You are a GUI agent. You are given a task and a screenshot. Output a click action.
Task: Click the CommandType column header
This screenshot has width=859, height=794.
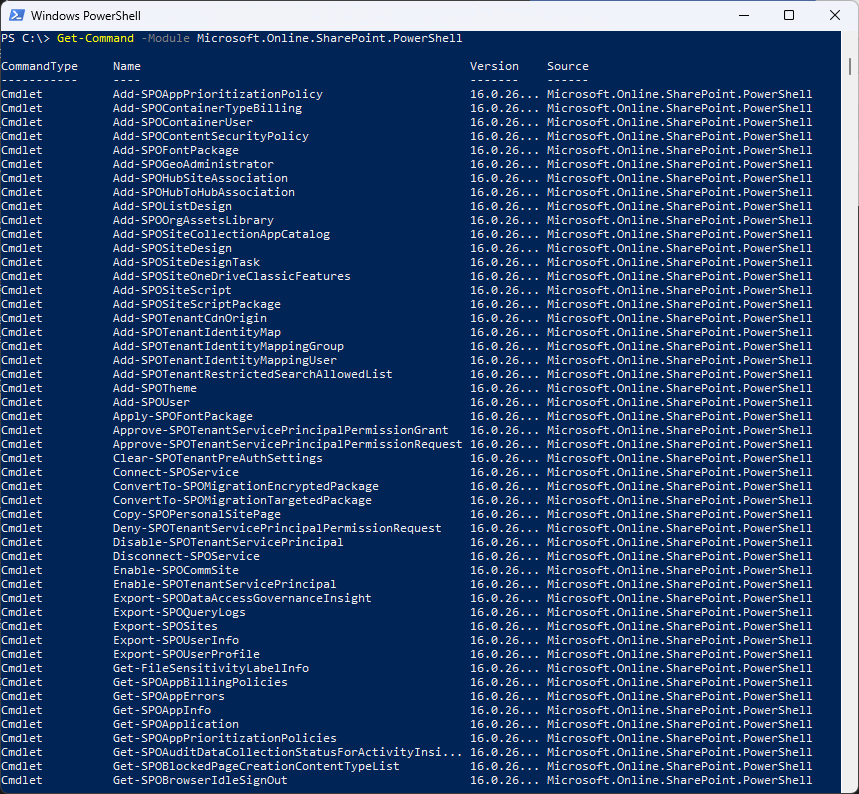39,66
